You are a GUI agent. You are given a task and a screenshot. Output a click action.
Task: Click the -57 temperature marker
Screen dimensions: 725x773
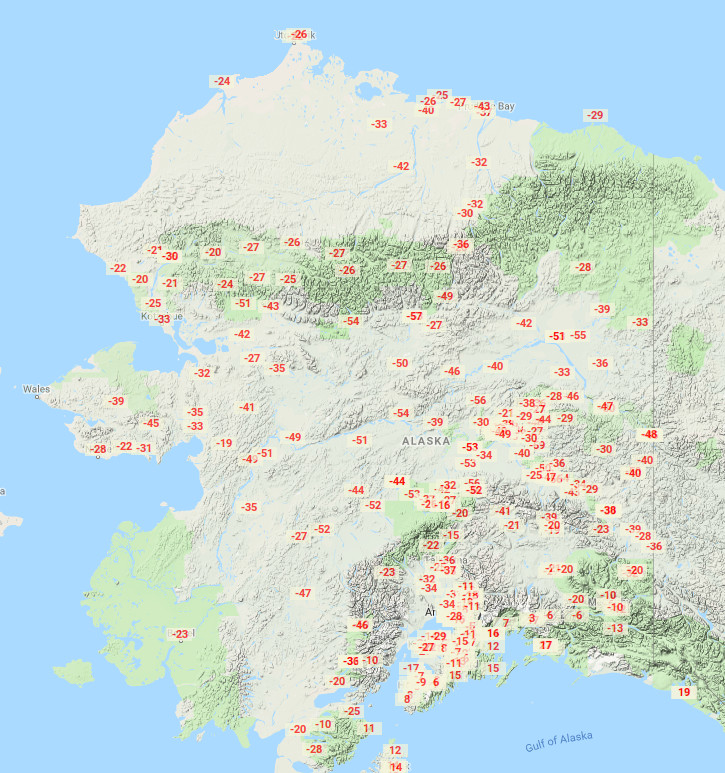tap(414, 316)
